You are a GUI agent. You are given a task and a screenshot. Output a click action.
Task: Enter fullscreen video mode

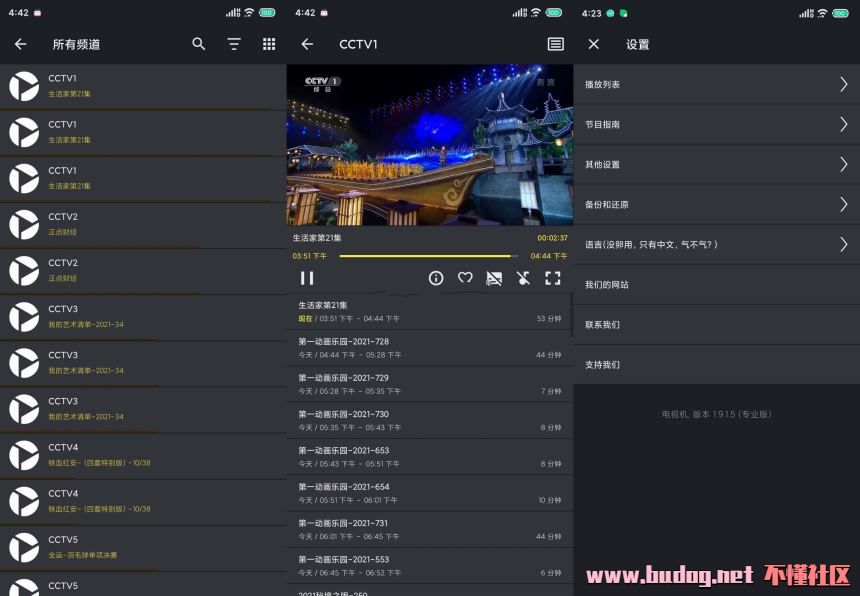(552, 278)
